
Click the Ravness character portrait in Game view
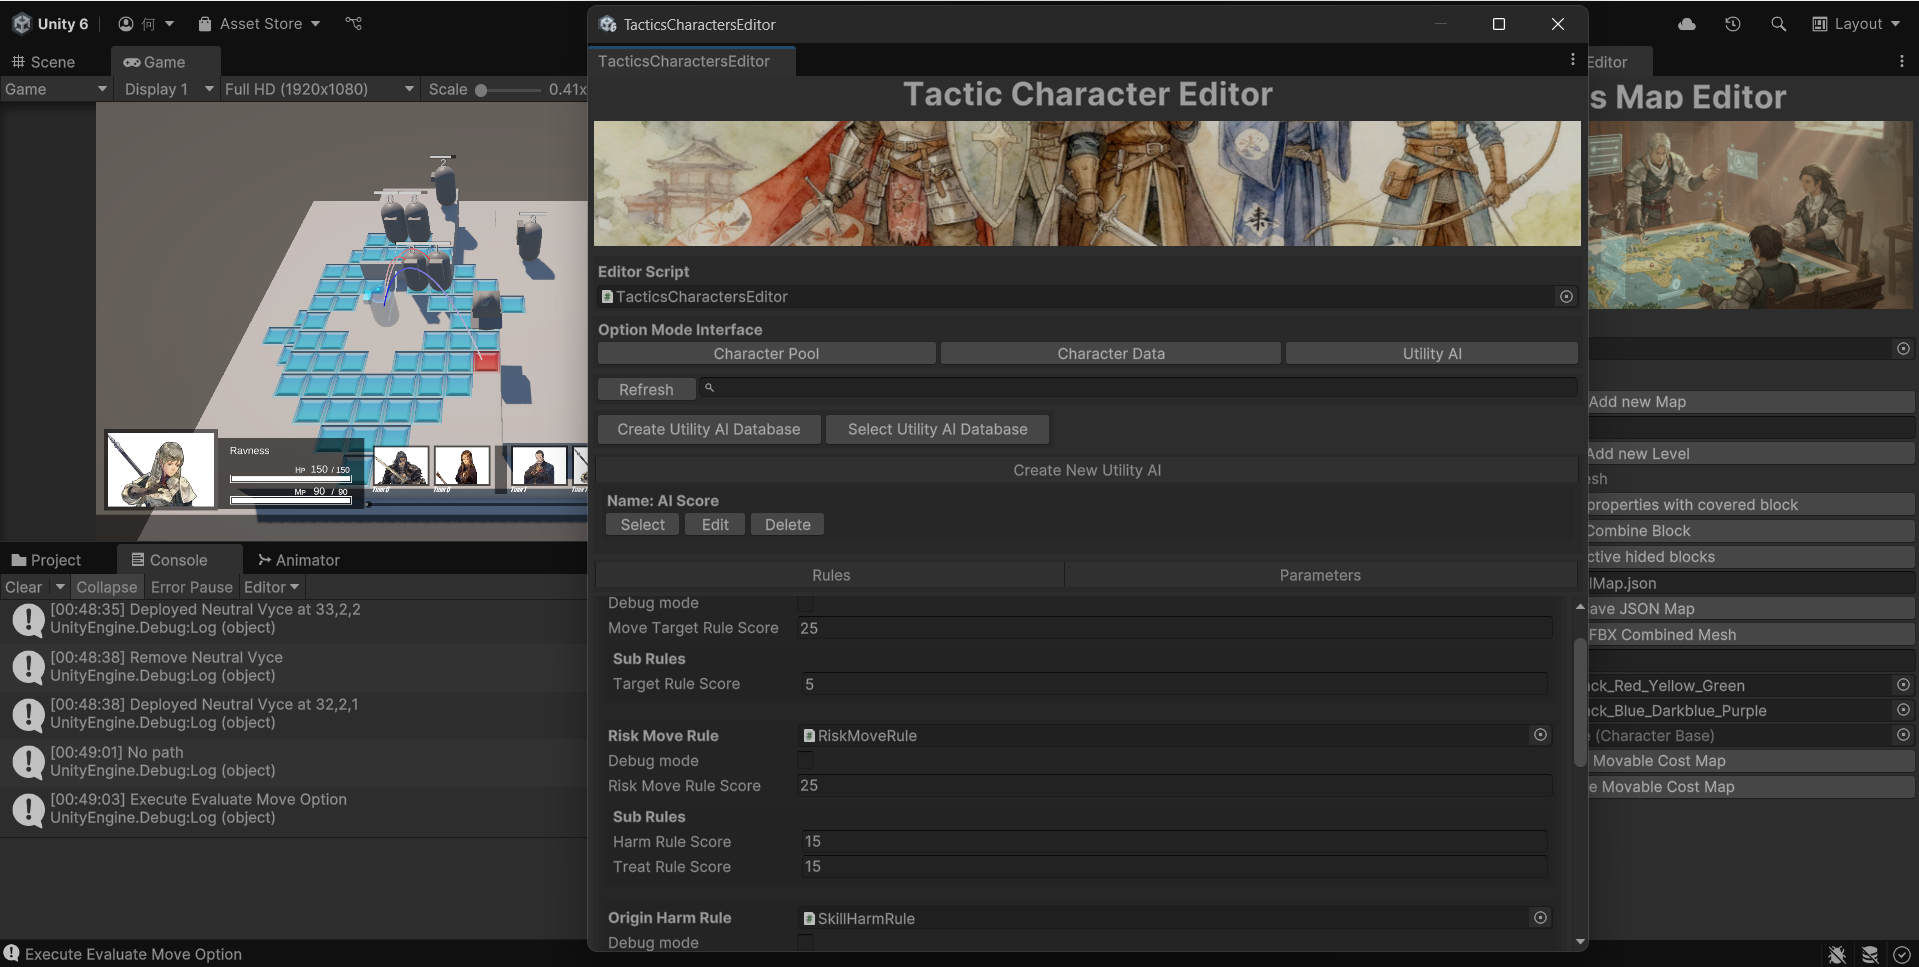coord(160,470)
